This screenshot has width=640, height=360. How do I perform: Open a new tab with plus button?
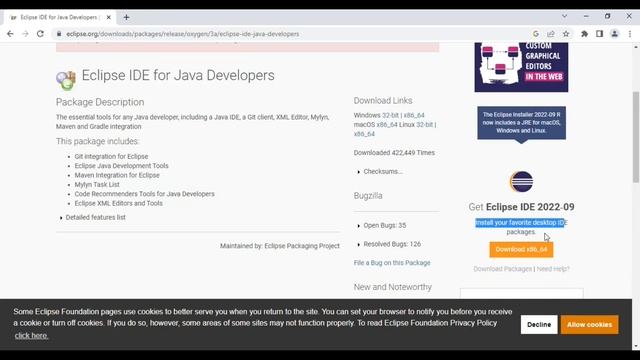[x=127, y=17]
